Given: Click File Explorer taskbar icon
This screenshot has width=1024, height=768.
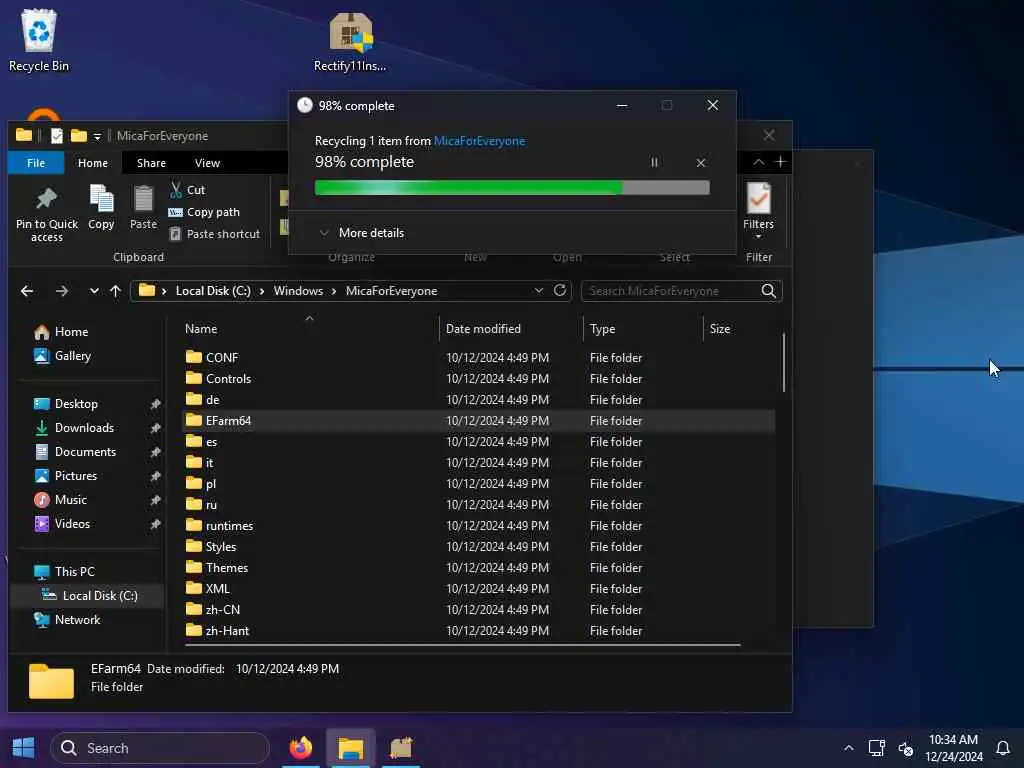Looking at the screenshot, I should pyautogui.click(x=351, y=748).
